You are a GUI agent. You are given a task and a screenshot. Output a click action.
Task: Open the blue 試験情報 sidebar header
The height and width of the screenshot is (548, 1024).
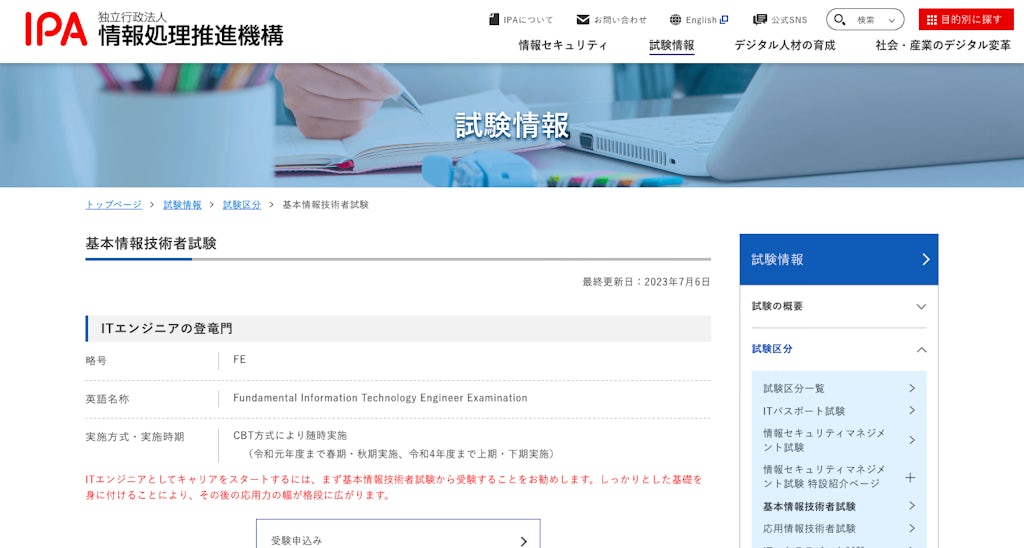coord(839,259)
